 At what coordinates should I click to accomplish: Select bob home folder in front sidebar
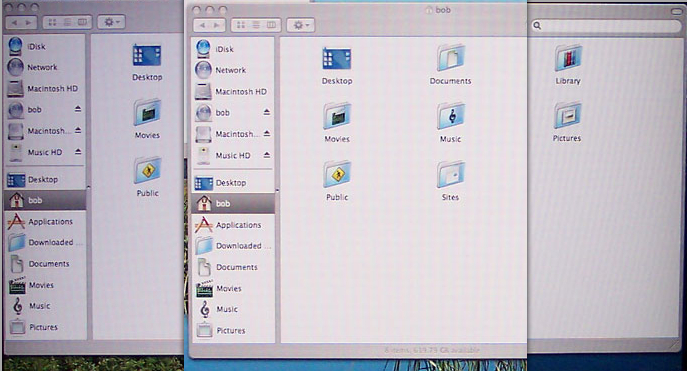click(233, 203)
